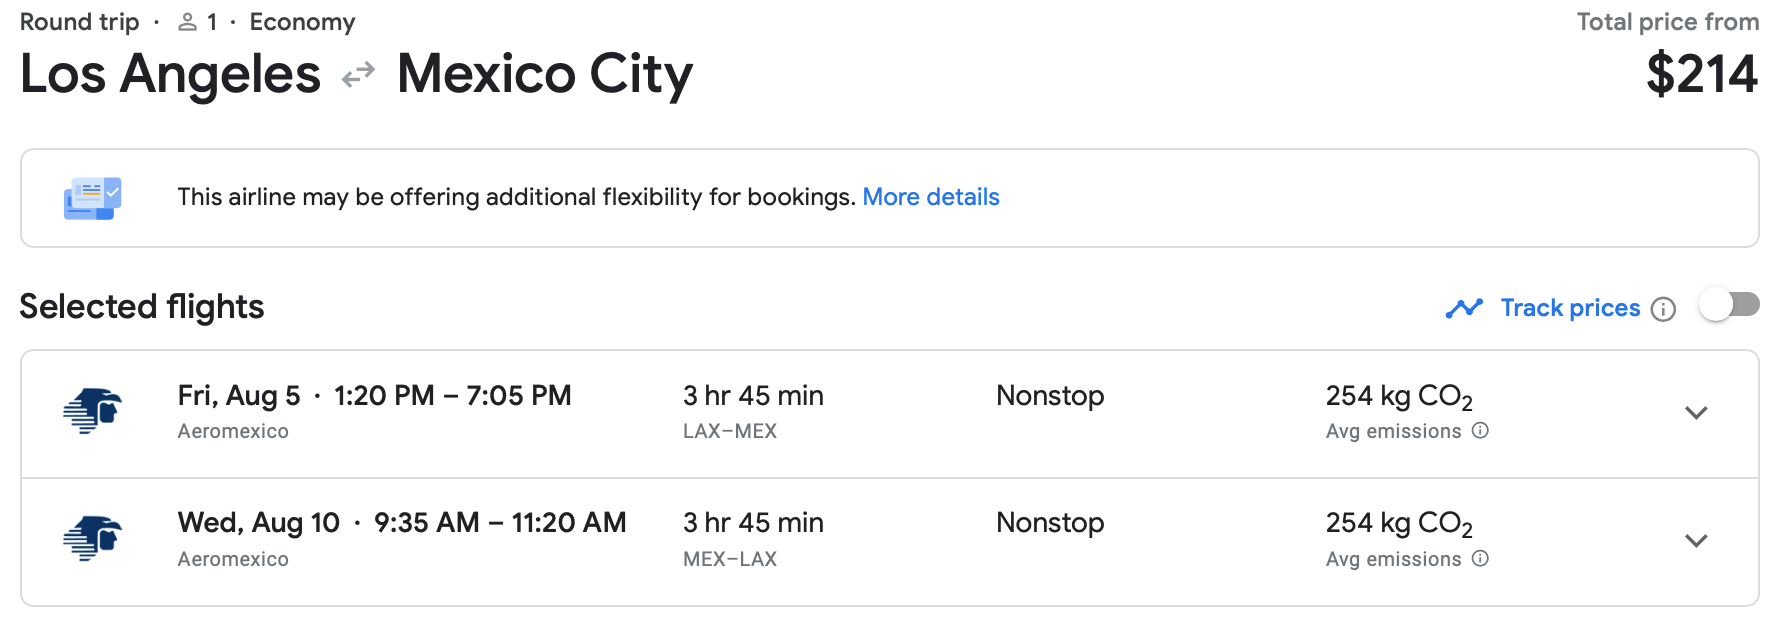This screenshot has width=1788, height=630.
Task: Click the flexible booking ticket icon
Action: [92, 198]
